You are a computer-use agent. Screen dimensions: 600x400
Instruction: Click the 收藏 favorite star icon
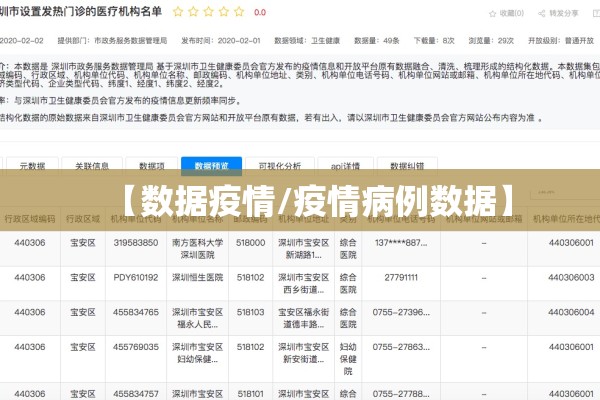492,14
